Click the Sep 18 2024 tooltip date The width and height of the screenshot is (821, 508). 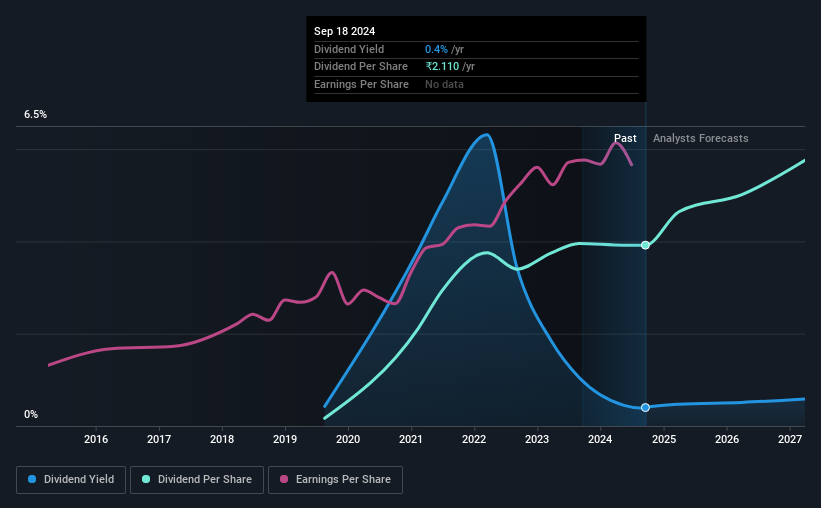tap(345, 31)
